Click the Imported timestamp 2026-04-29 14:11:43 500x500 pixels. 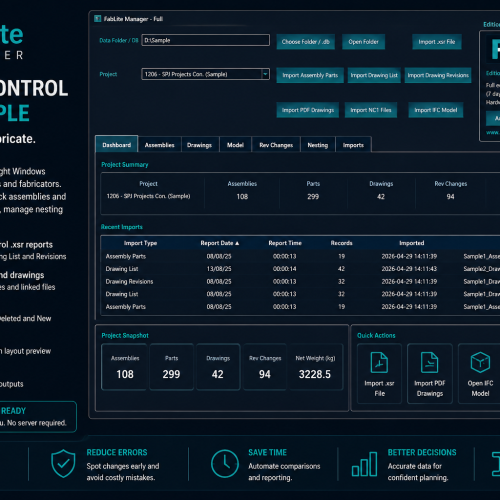tap(409, 269)
